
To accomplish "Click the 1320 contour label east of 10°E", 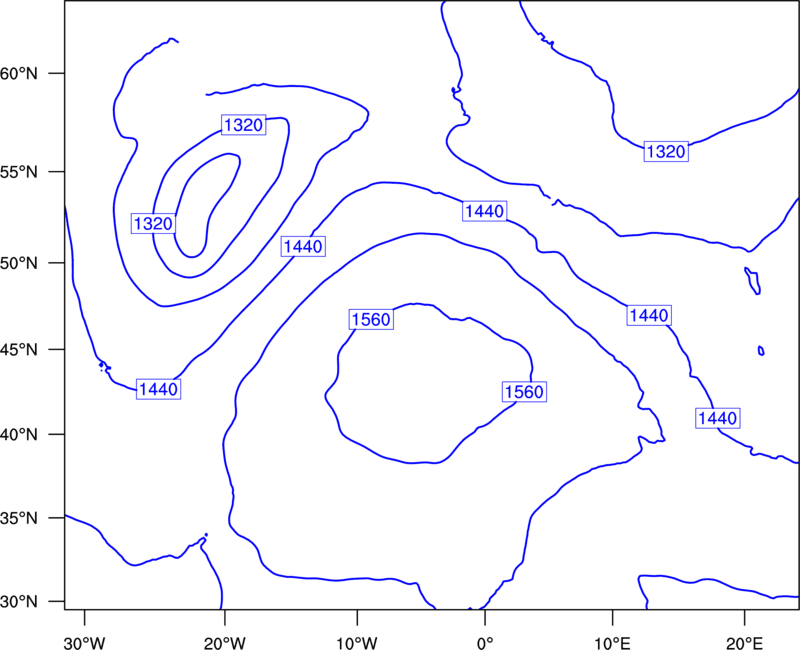I will click(666, 152).
